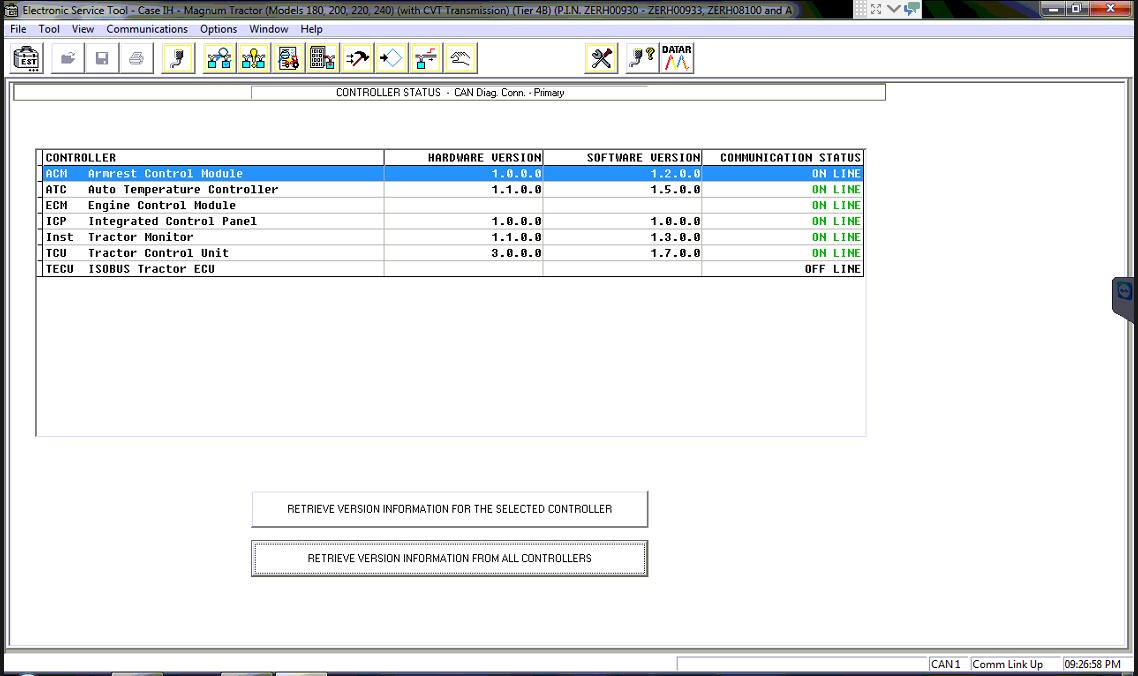Open the Options menu
The image size is (1138, 676).
point(218,29)
